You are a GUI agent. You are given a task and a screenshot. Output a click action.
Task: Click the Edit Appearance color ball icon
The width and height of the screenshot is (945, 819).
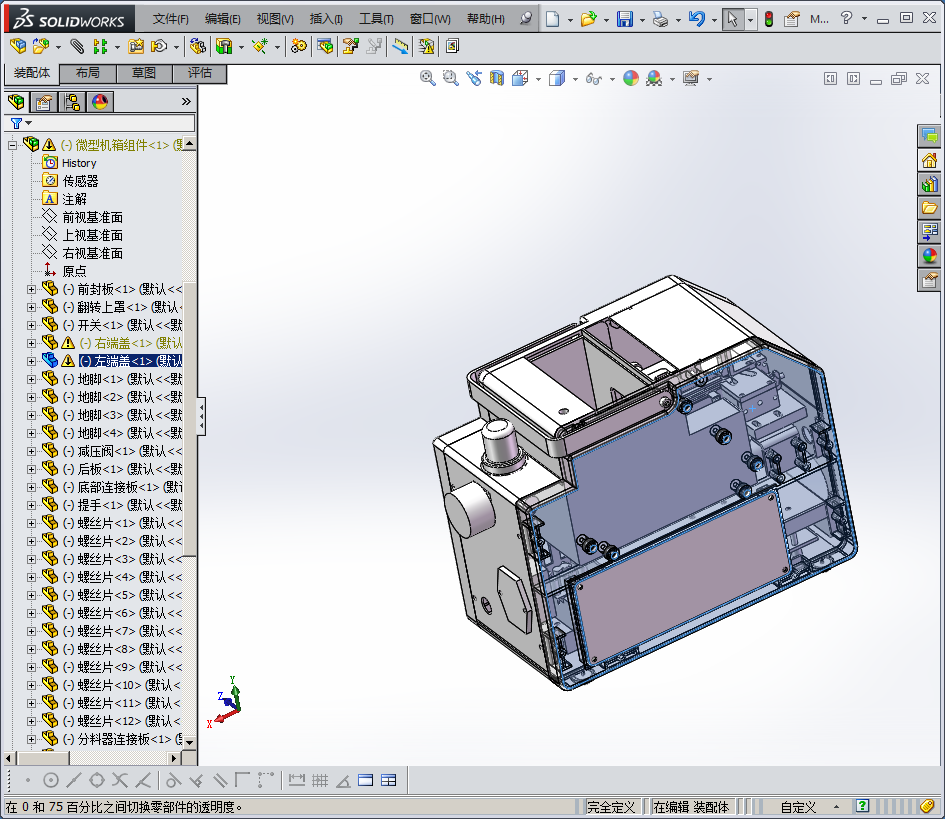pyautogui.click(x=631, y=78)
